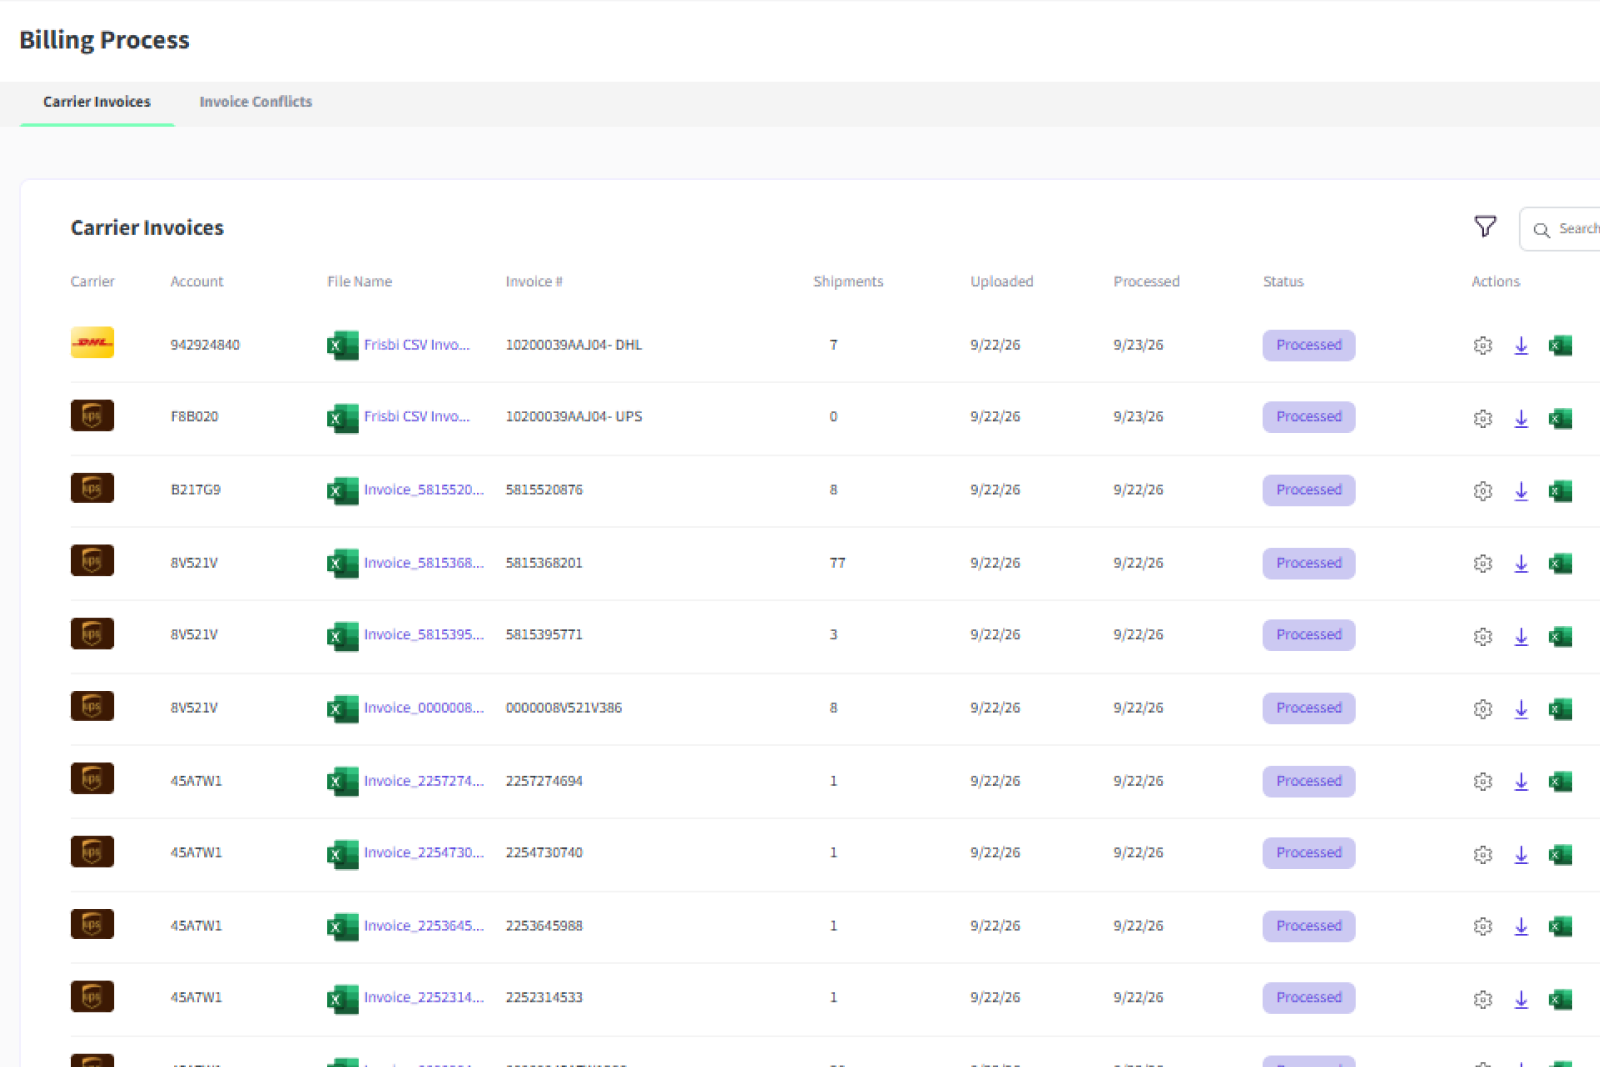The width and height of the screenshot is (1600, 1067).
Task: Open the filter icon for Carrier Invoices
Action: 1485,227
